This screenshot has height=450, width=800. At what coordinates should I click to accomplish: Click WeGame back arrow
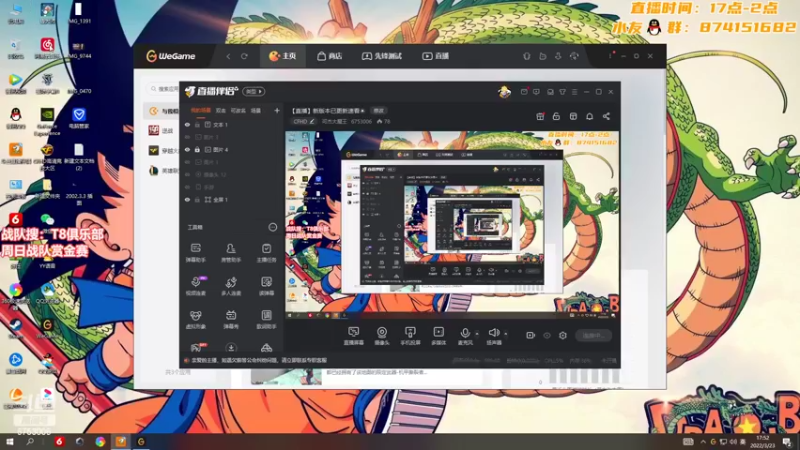click(228, 56)
